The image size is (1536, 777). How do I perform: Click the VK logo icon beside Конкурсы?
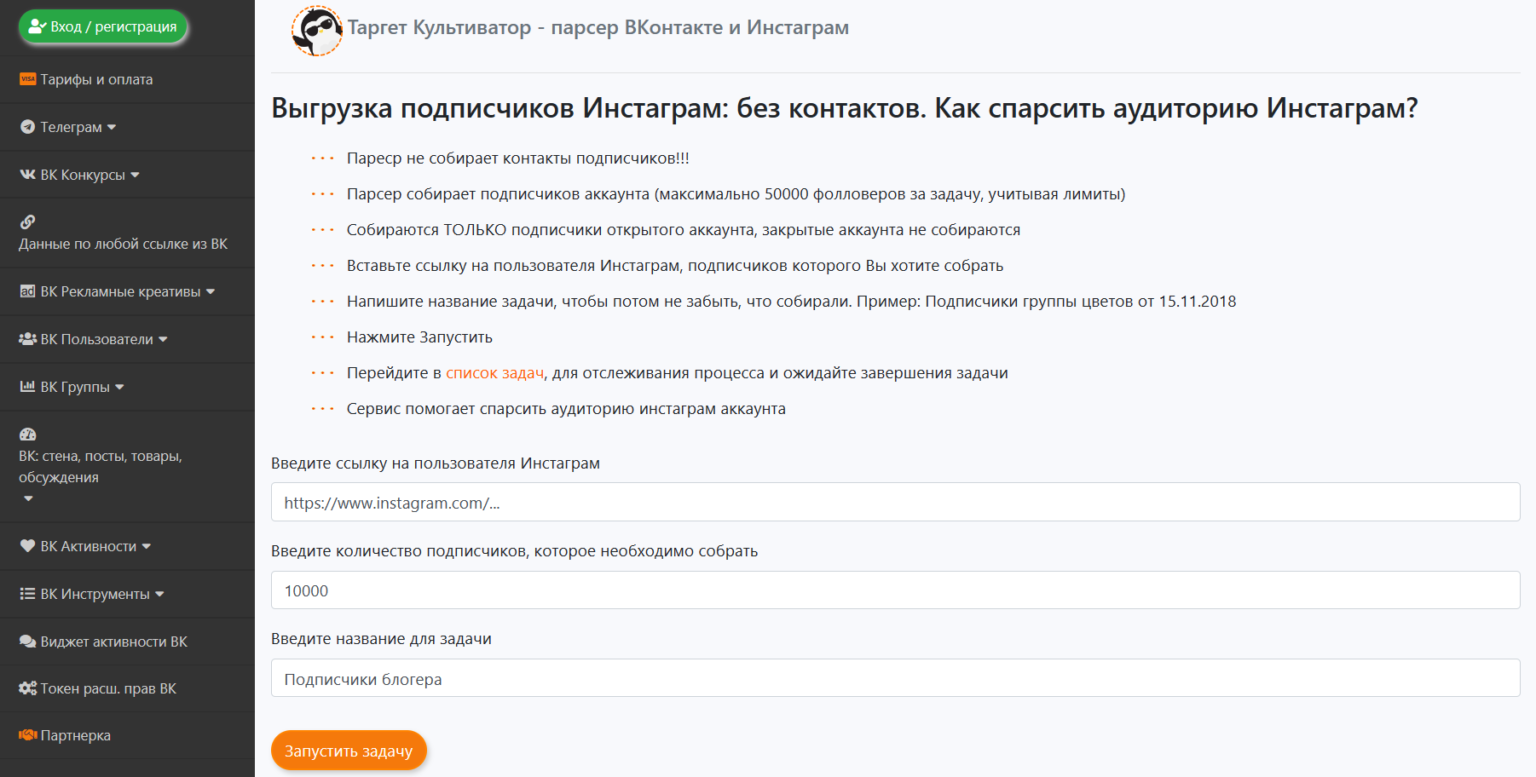28,175
